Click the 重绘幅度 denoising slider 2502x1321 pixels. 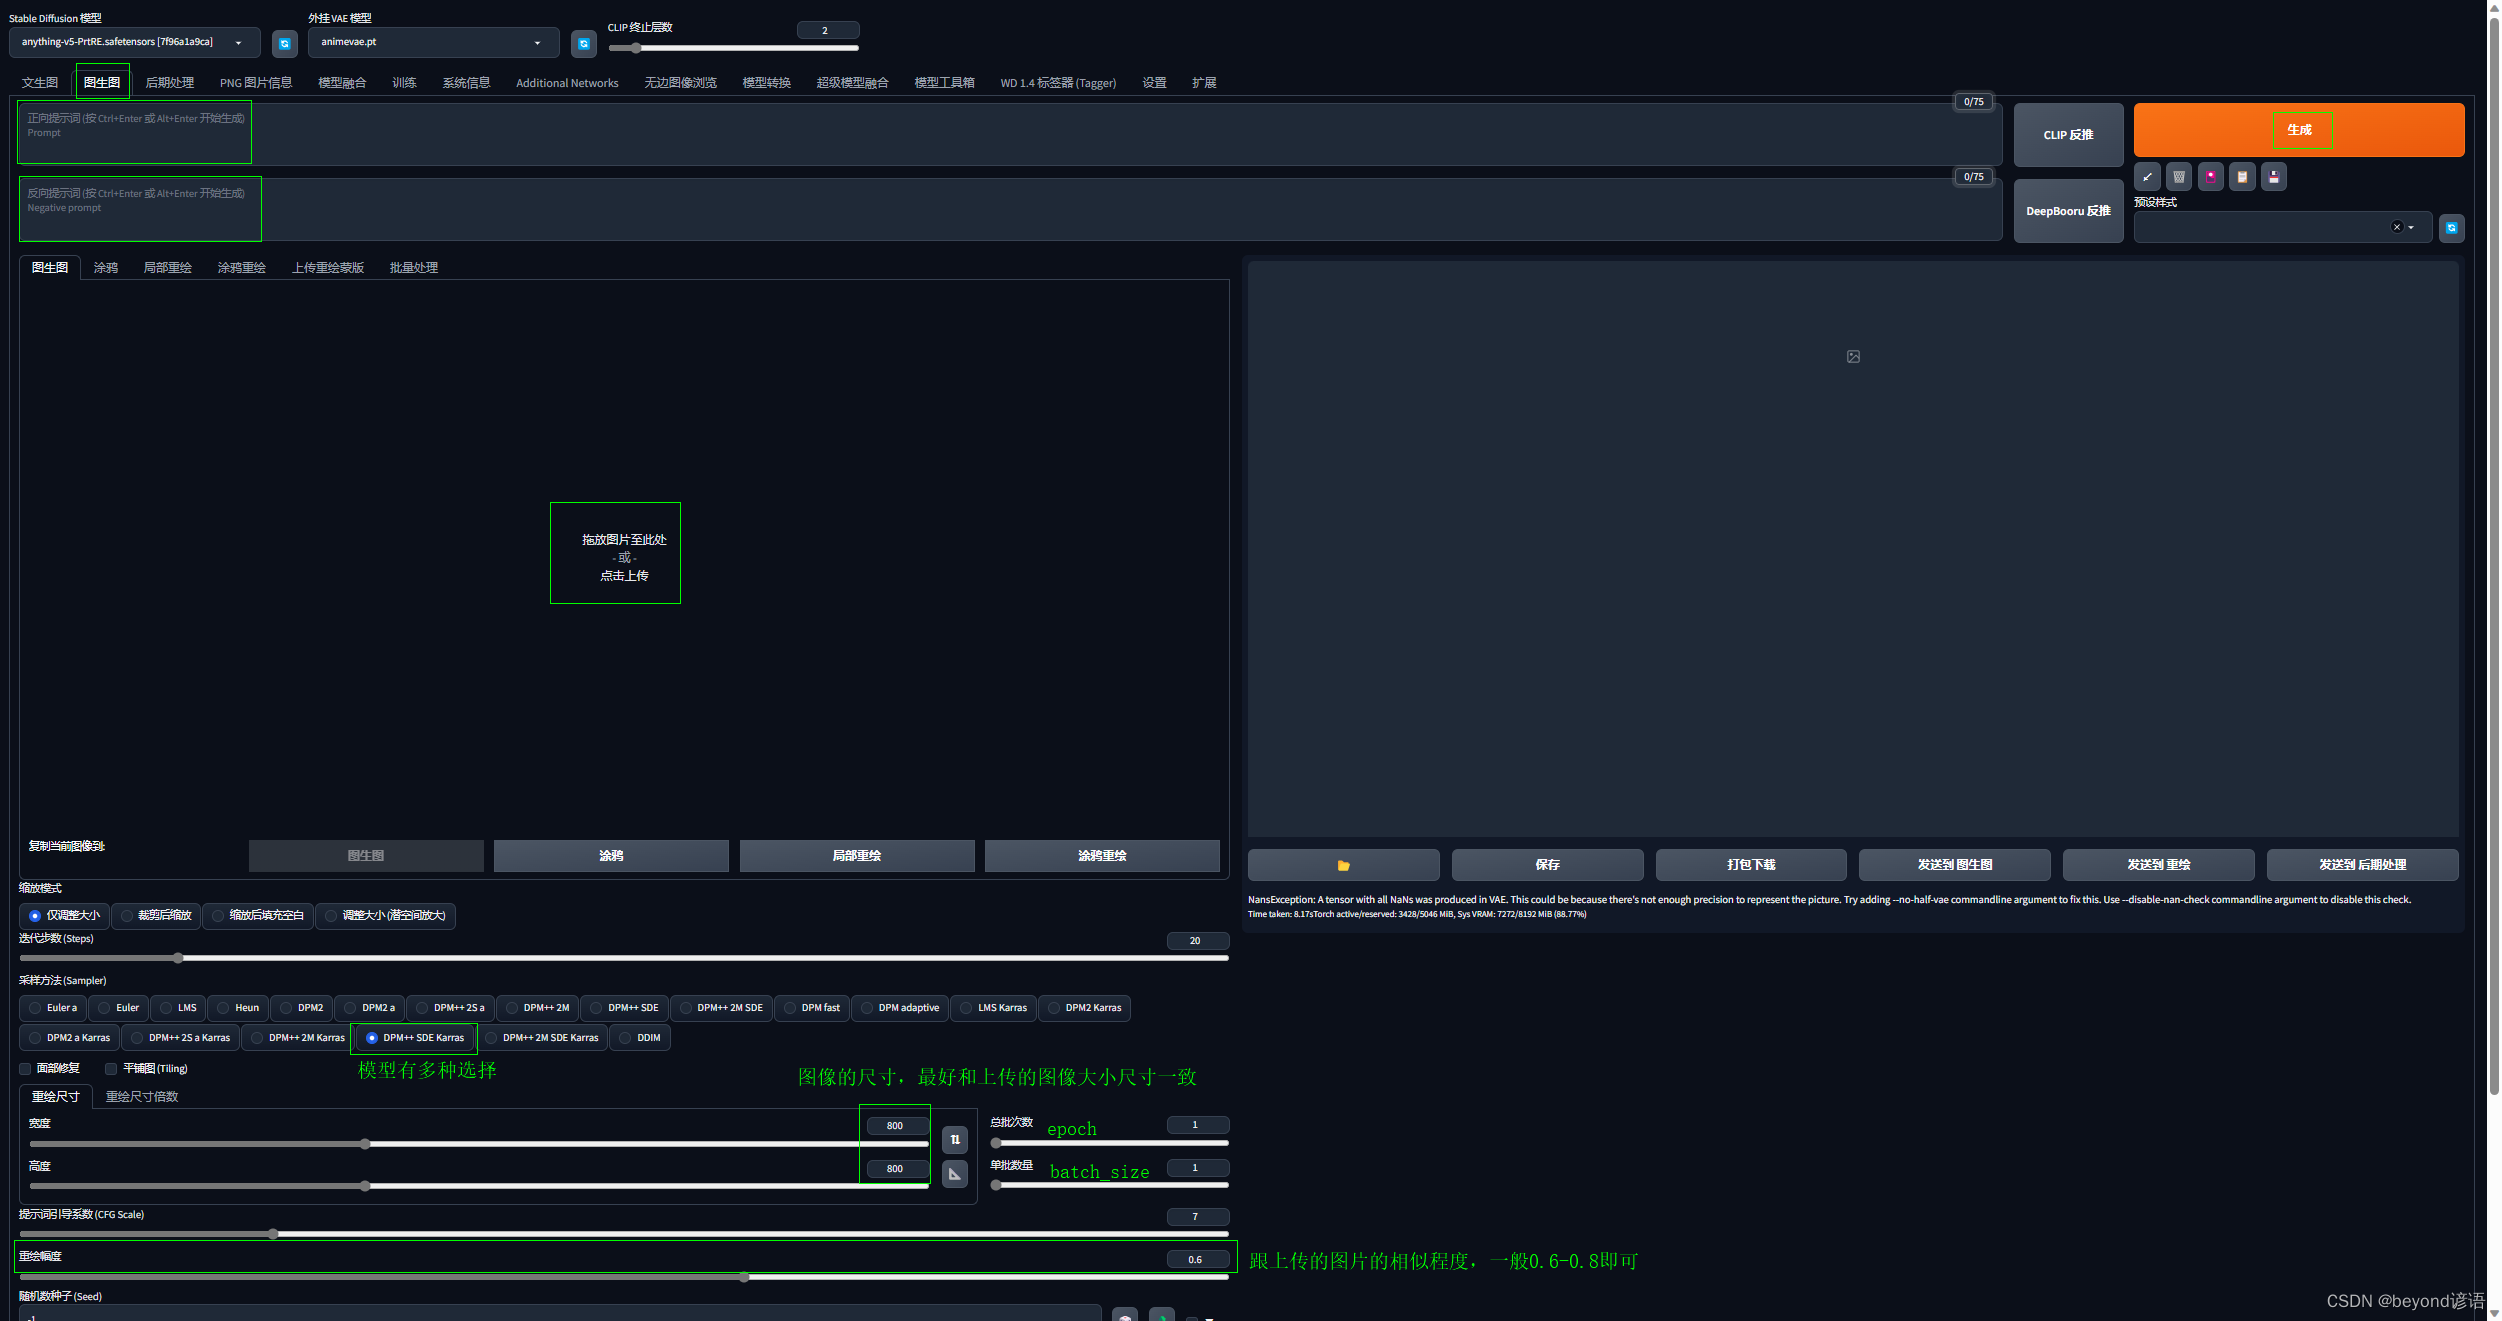[x=624, y=1277]
